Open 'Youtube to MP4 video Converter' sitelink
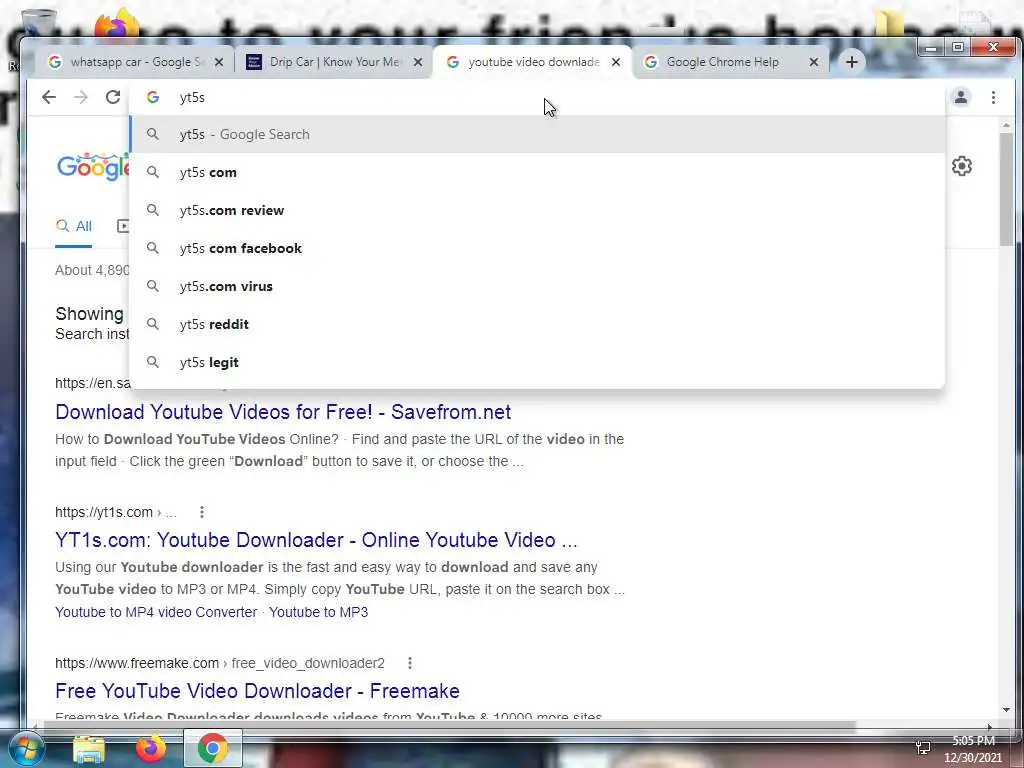Viewport: 1024px width, 768px height. (x=156, y=612)
